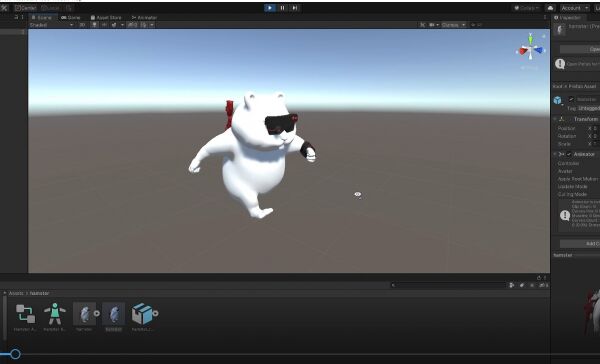Screen dimensions: 600x364
Task: Click the scene orientation gizmo
Action: coord(530,49)
